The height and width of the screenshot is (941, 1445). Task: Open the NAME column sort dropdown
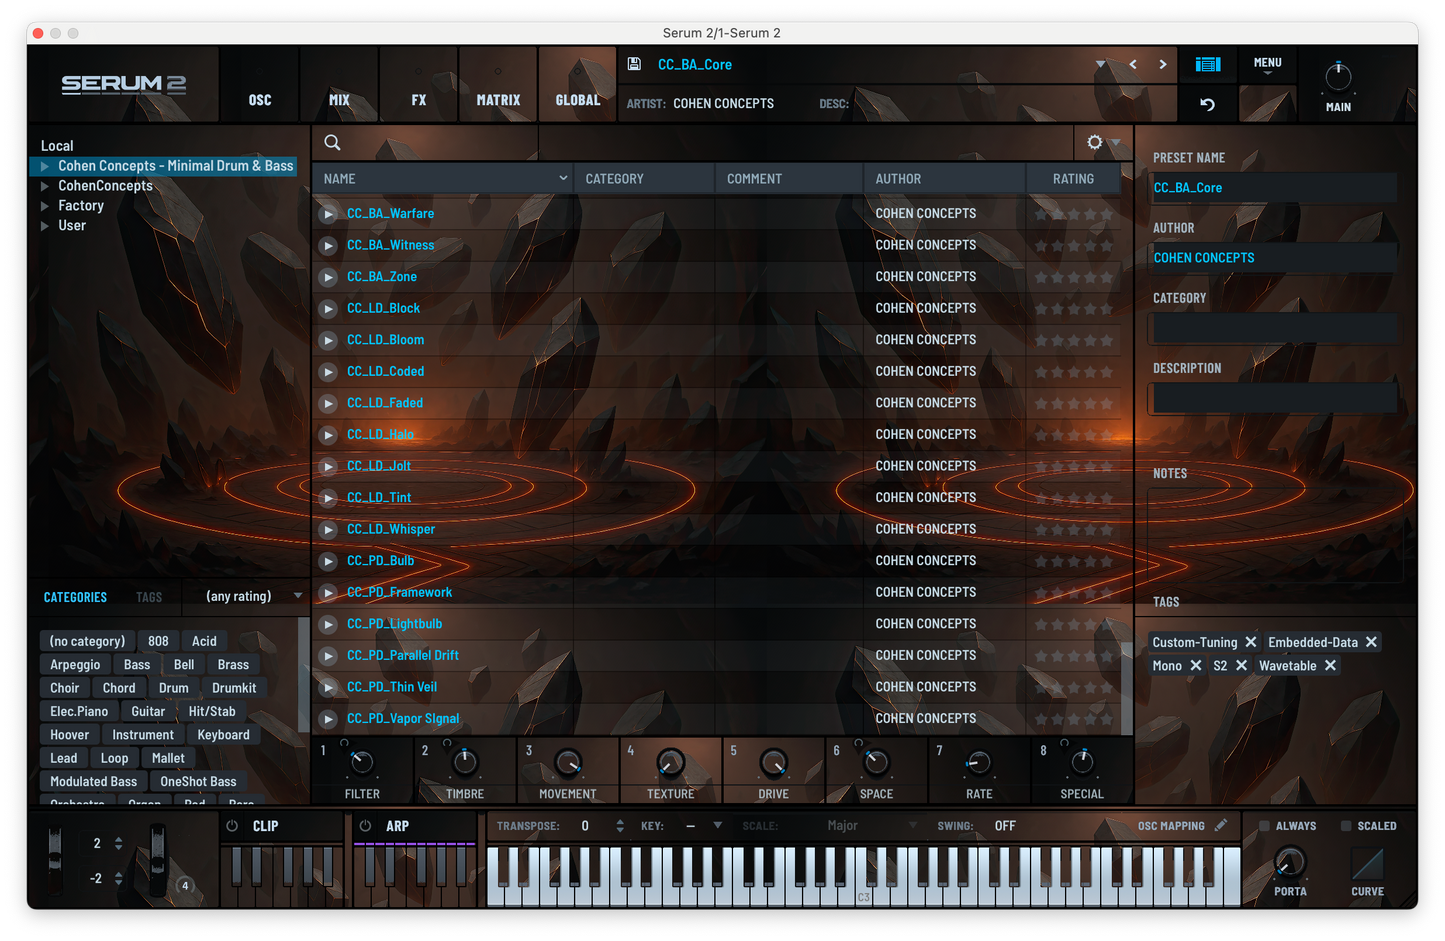(563, 178)
